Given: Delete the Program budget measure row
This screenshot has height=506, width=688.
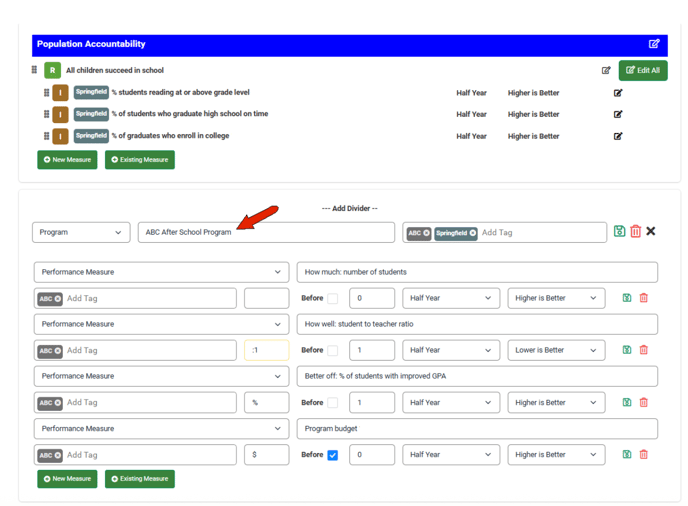Looking at the screenshot, I should click(644, 455).
